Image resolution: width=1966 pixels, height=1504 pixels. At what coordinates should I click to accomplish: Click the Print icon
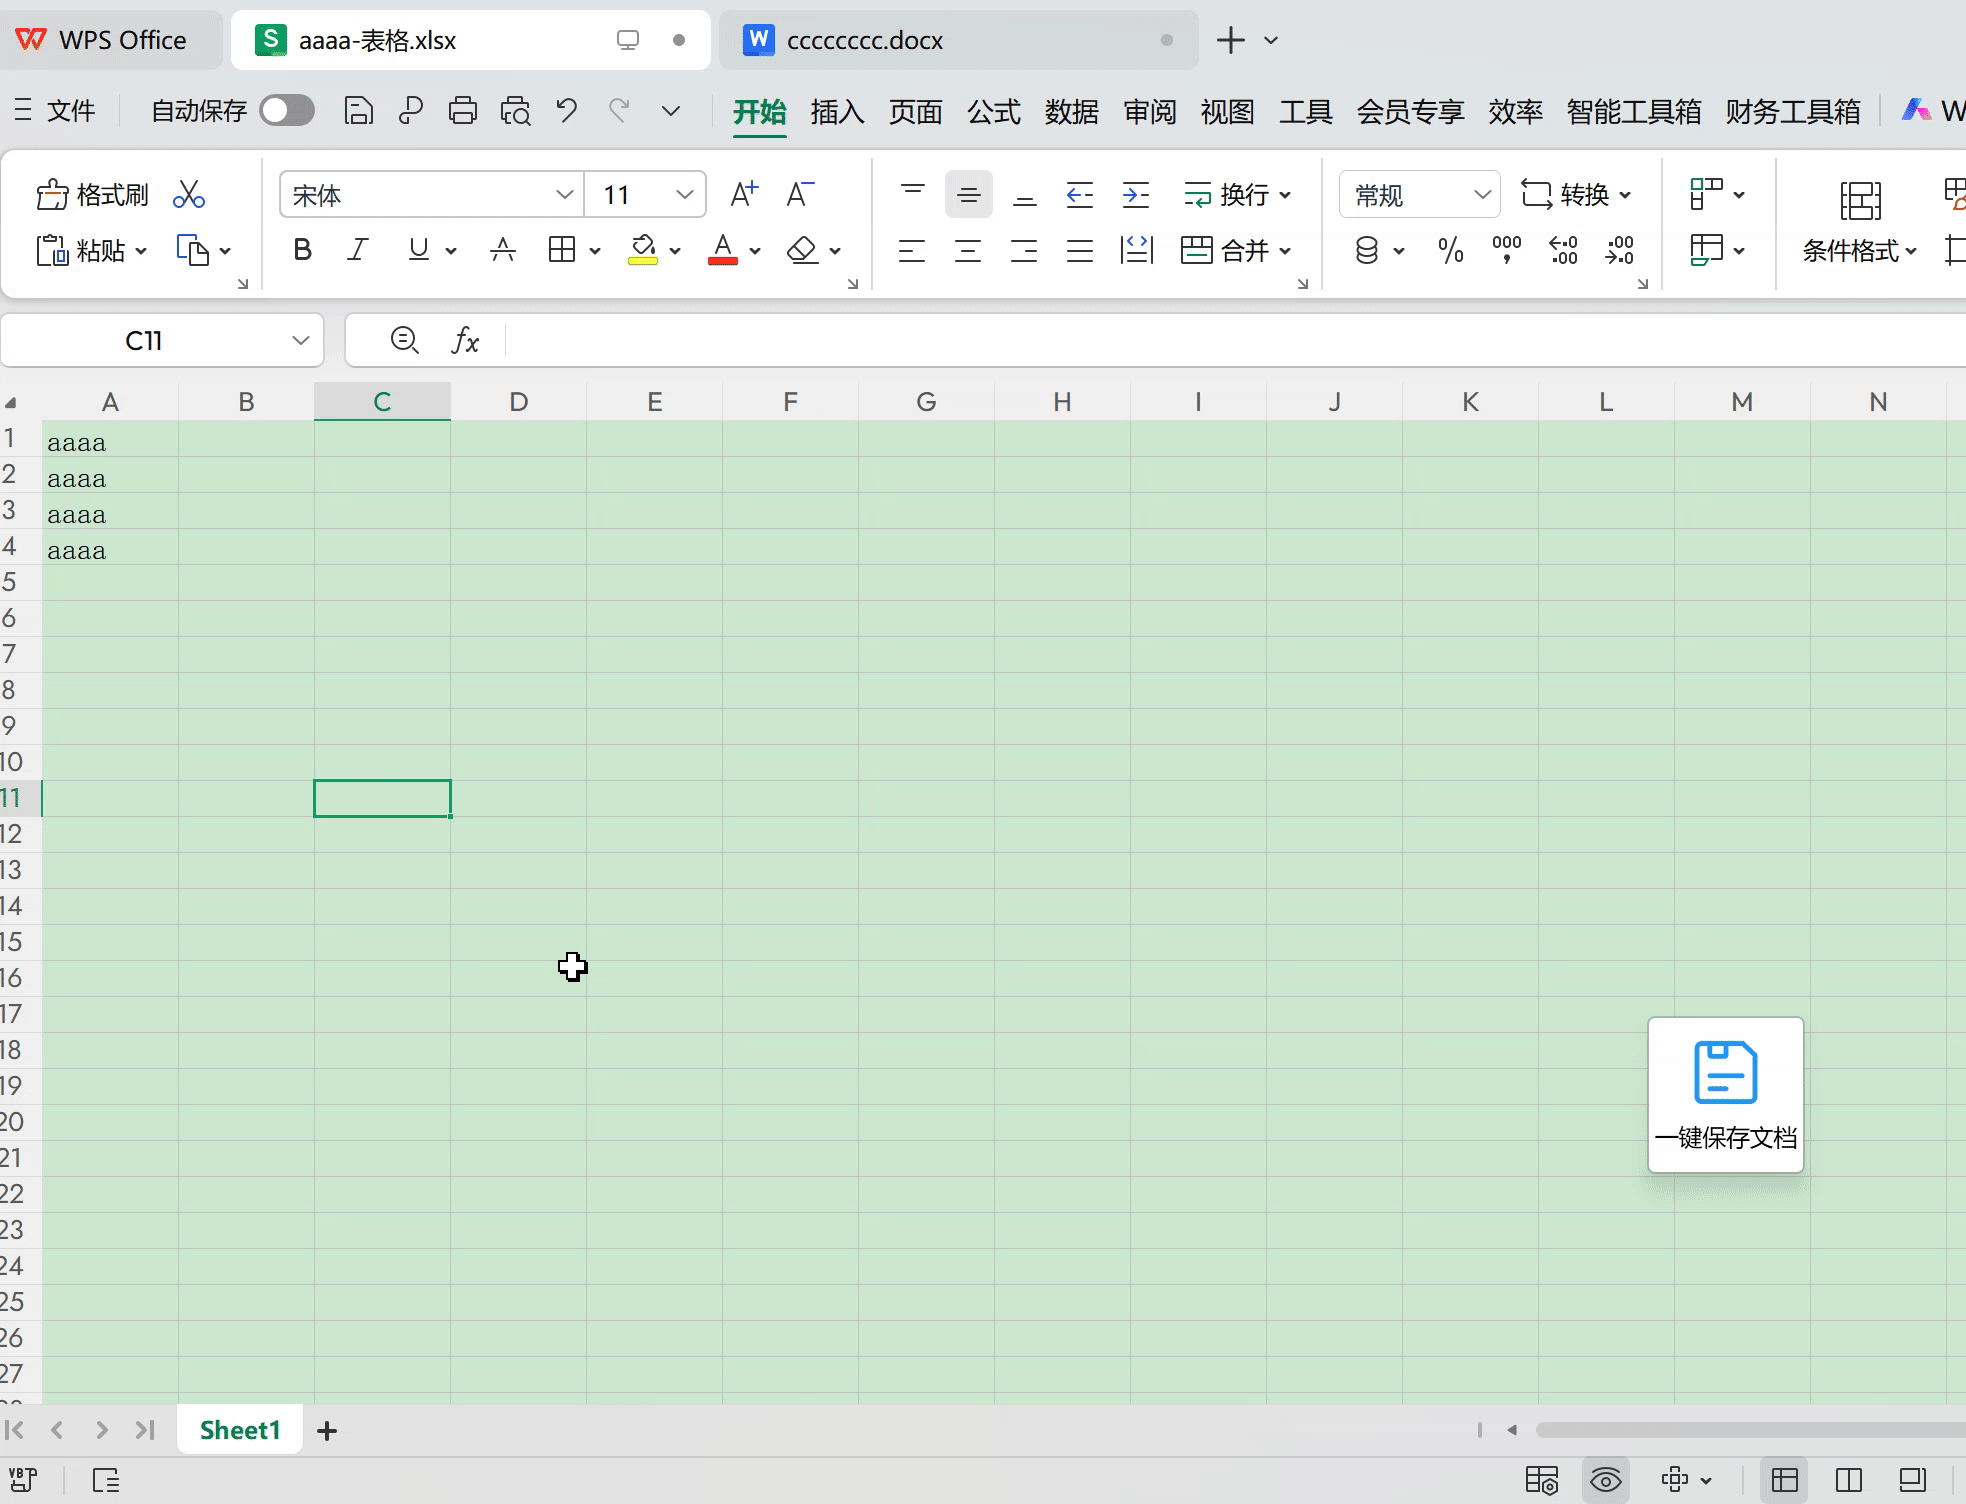462,110
